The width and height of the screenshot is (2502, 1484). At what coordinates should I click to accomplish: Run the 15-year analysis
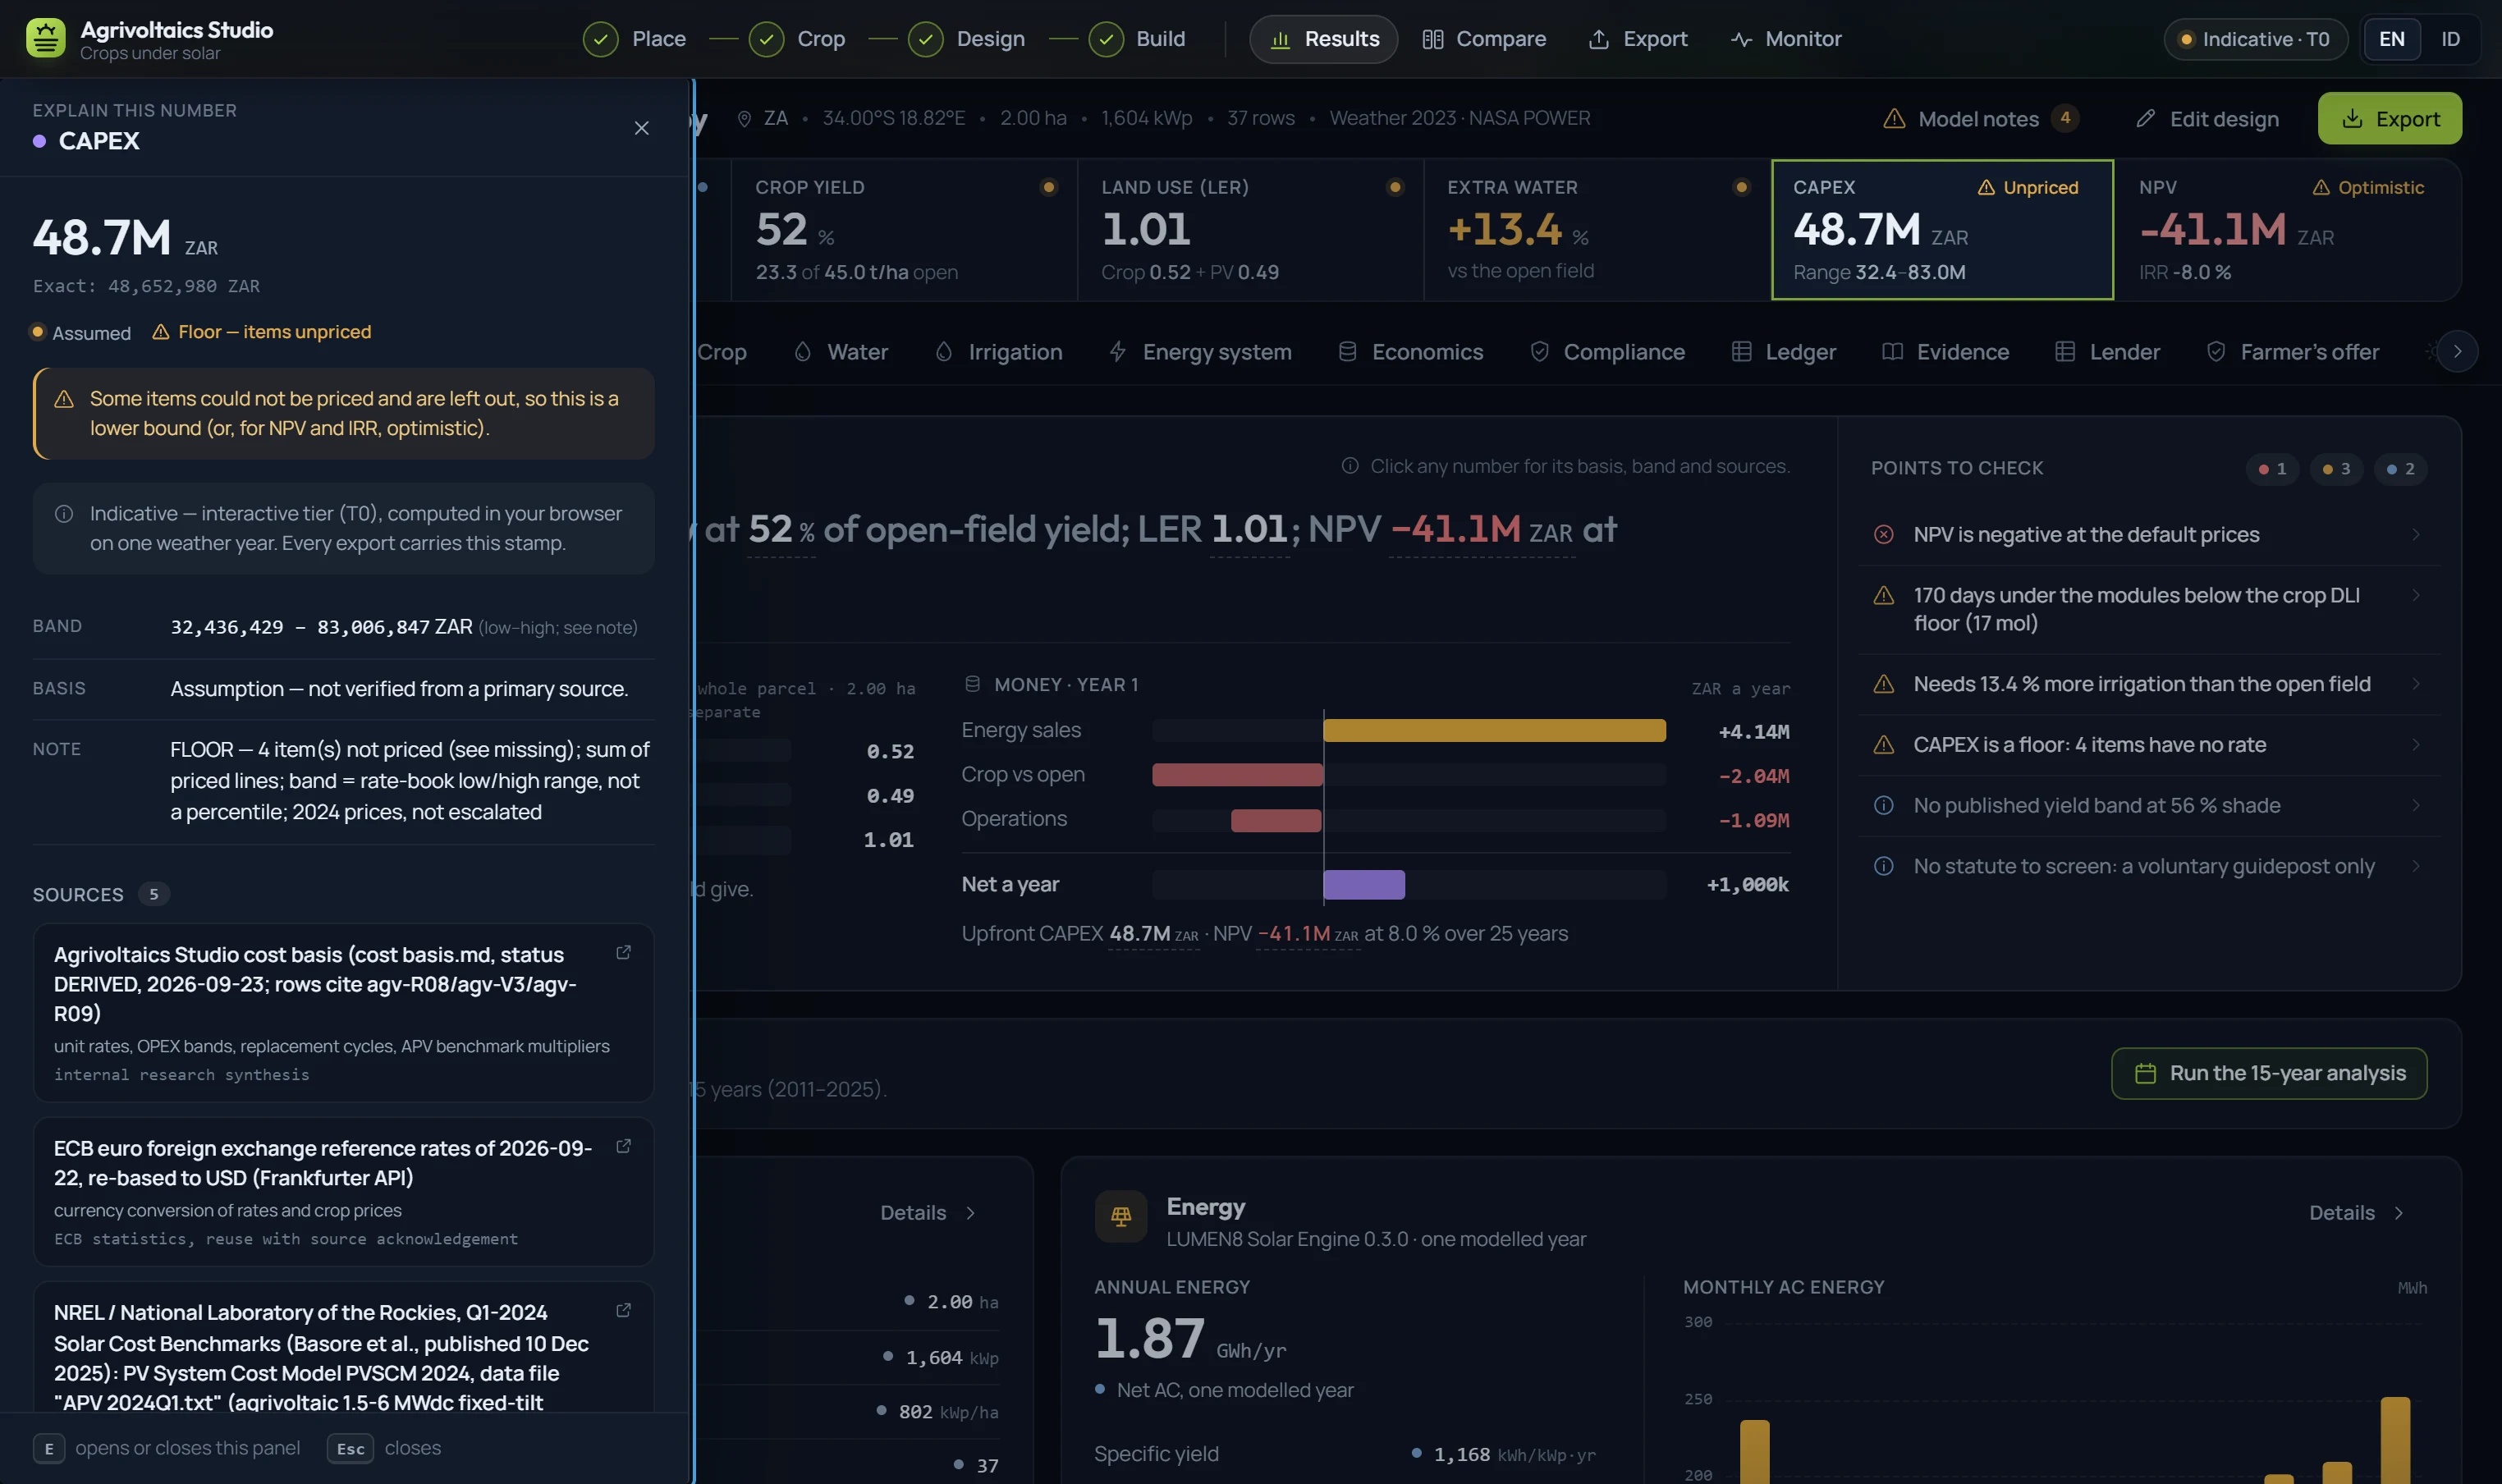(2268, 1073)
